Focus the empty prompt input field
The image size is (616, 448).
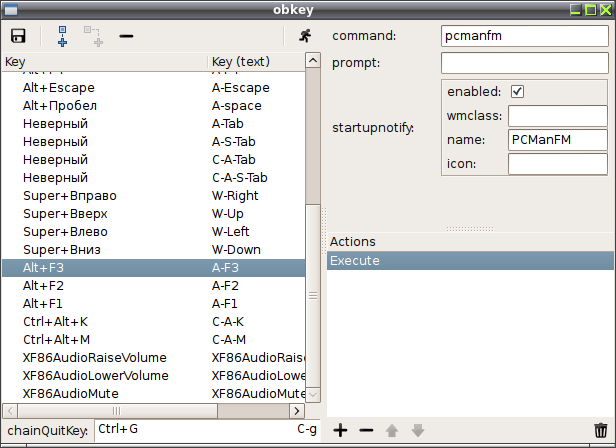(525, 63)
